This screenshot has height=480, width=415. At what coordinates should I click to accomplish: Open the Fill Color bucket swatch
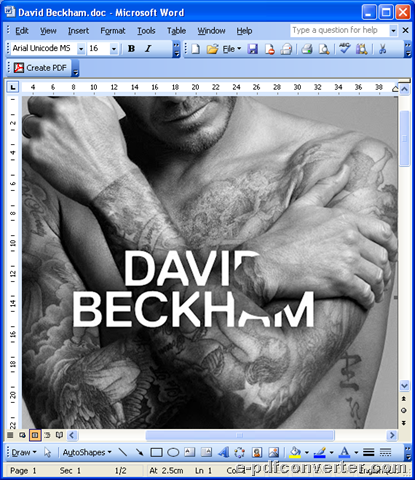(295, 452)
